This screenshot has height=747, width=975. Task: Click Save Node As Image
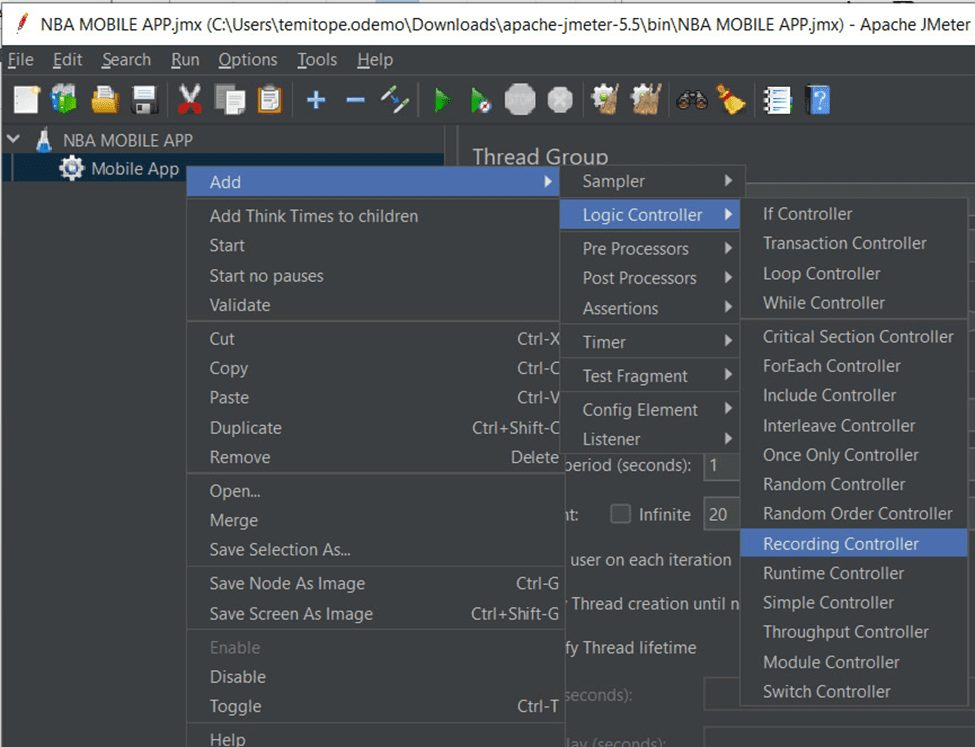(x=375, y=583)
